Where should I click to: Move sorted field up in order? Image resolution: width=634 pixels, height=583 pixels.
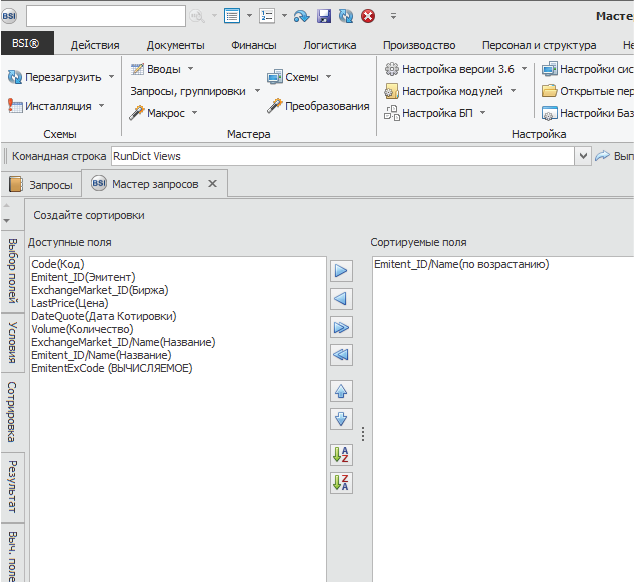(x=342, y=391)
